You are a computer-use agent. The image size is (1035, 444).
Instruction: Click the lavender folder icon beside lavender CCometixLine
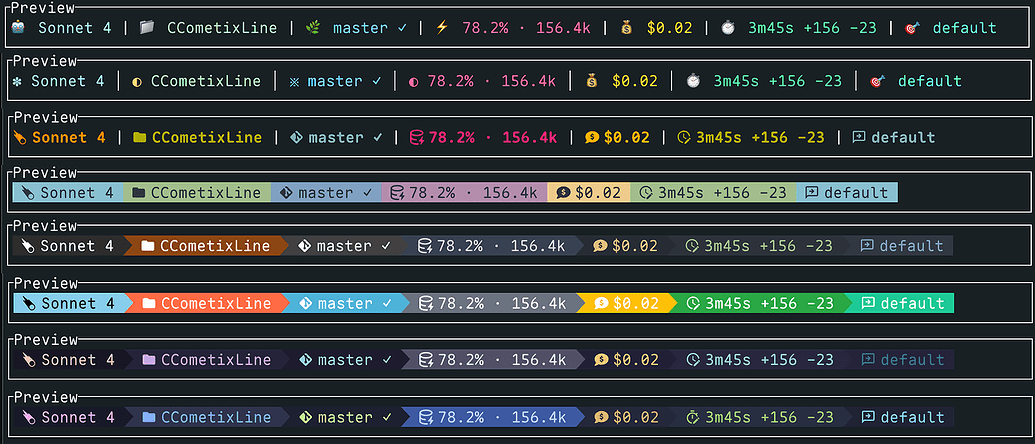click(149, 360)
